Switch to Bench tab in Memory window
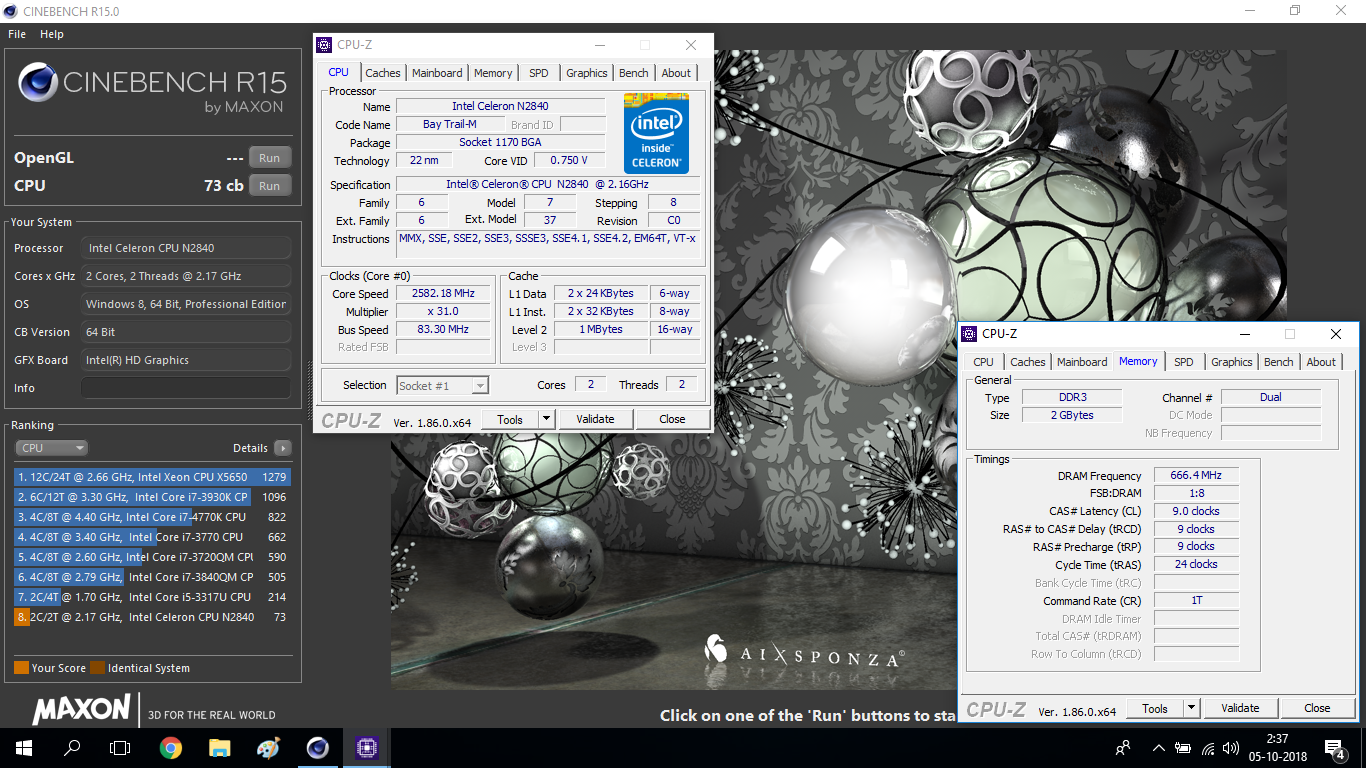The height and width of the screenshot is (768, 1366). (1279, 362)
